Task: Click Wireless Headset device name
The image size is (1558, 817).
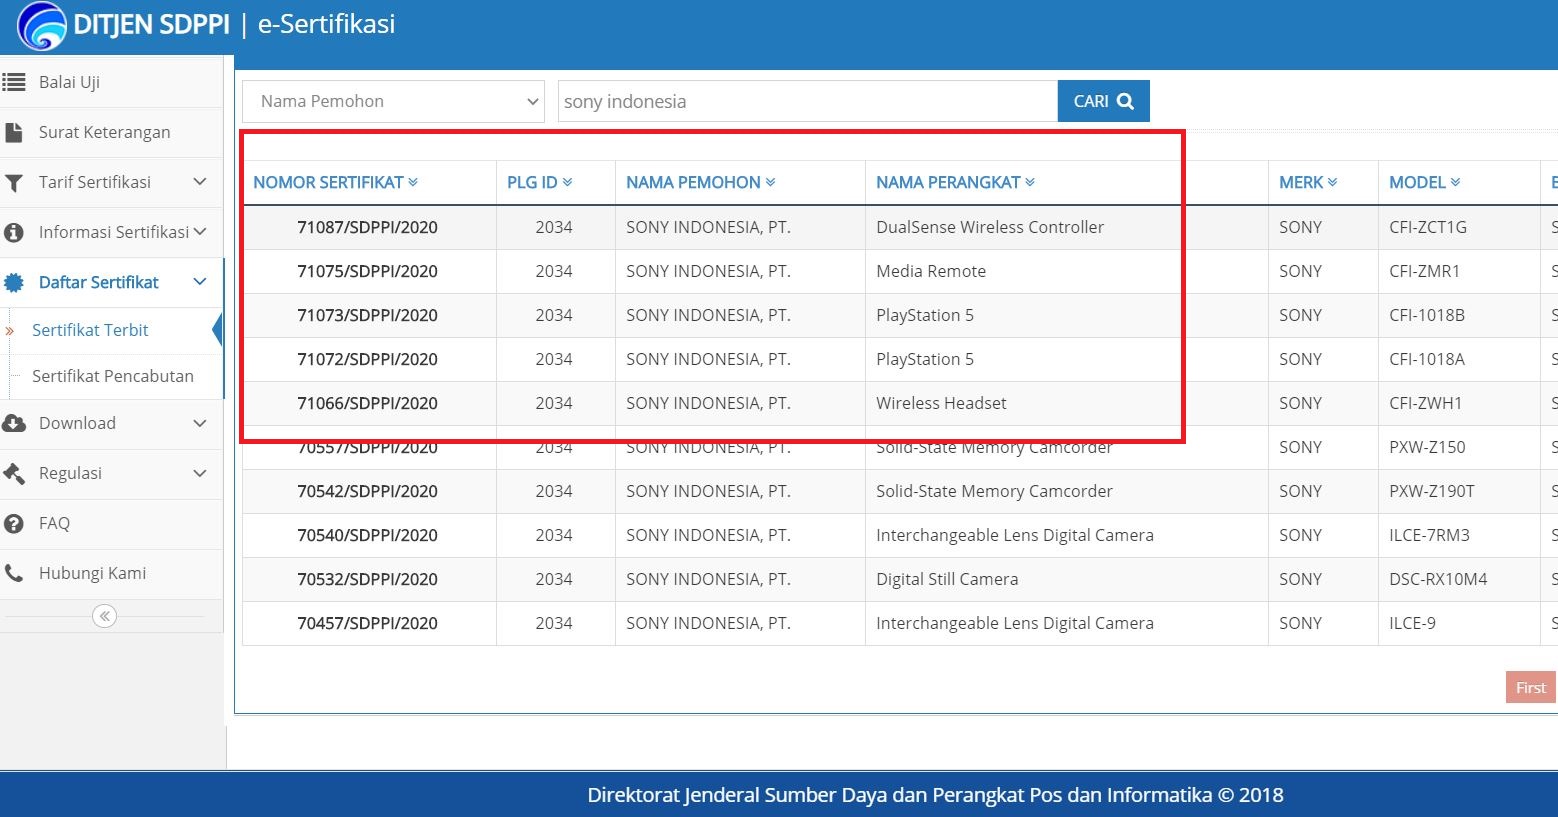Action: tap(941, 403)
